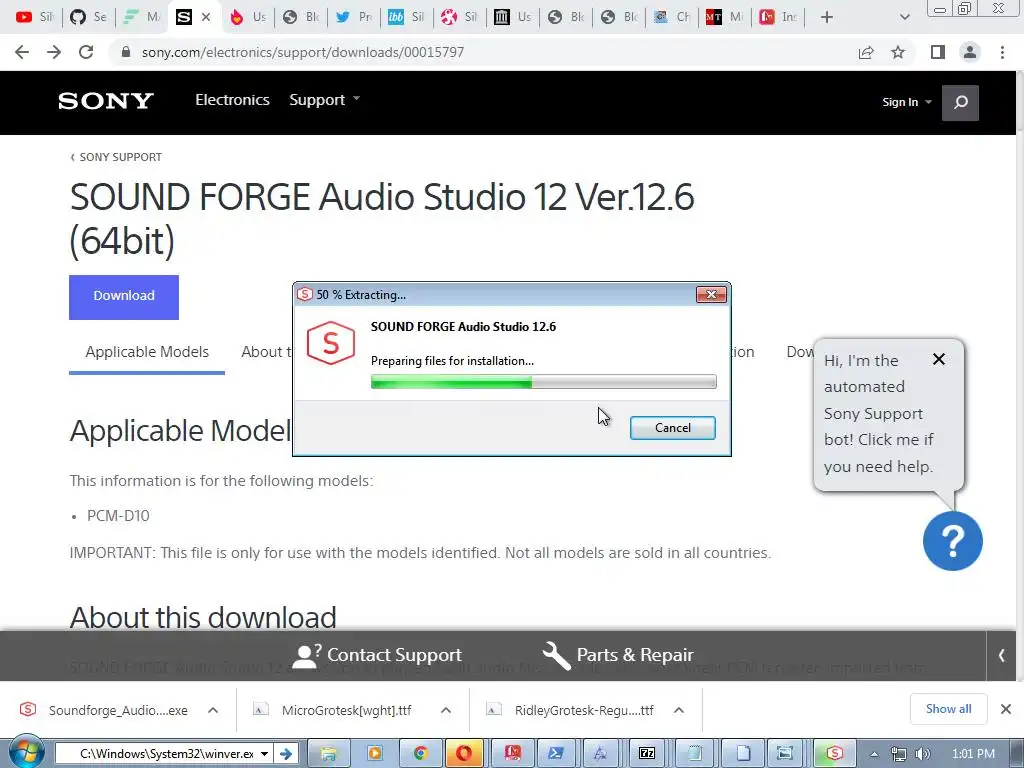The height and width of the screenshot is (768, 1024).
Task: Select the Applicable Models tab
Action: pos(147,352)
